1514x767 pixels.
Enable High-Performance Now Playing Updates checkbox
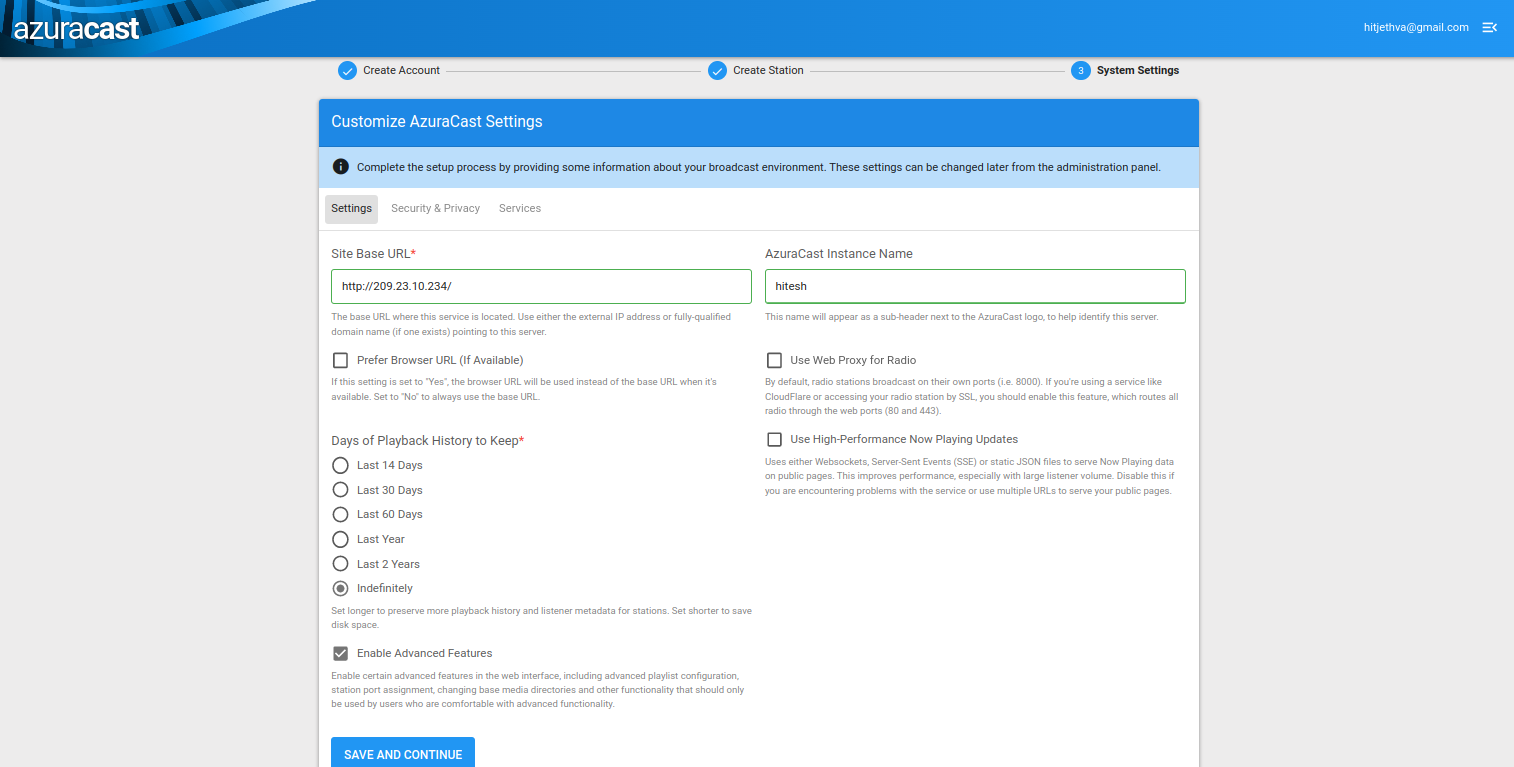(774, 439)
